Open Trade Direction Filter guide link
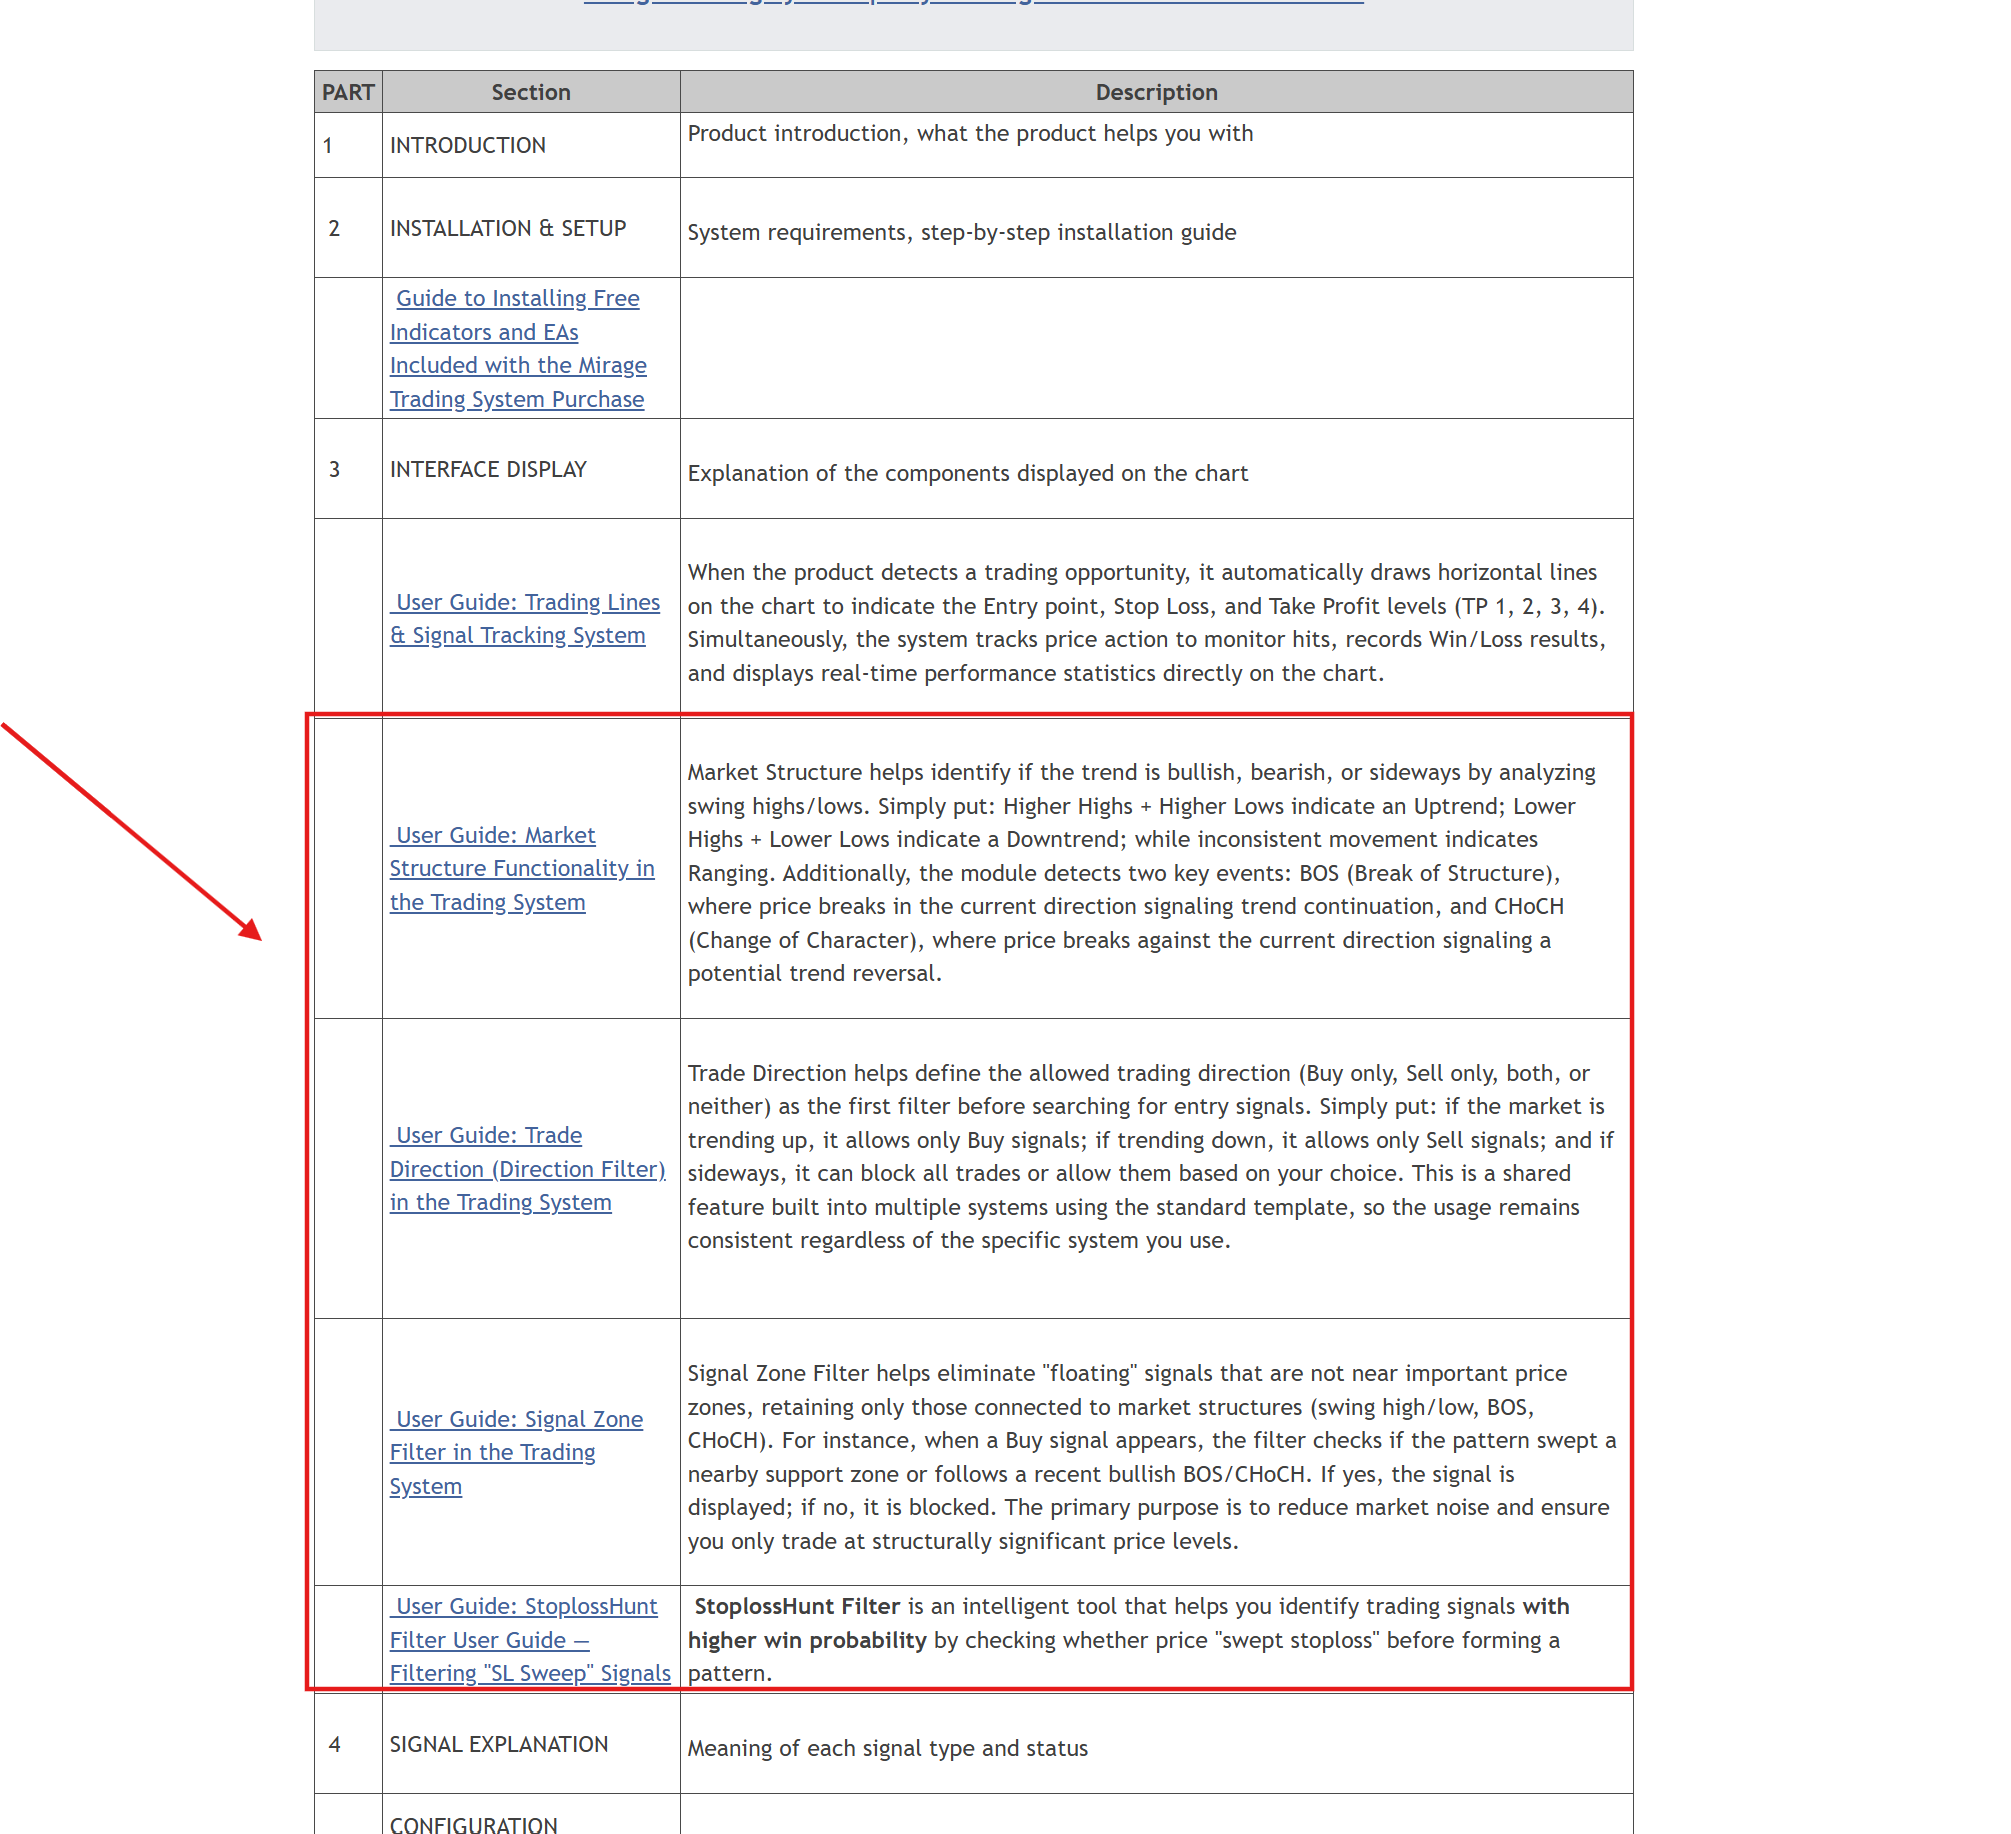 coord(527,1168)
